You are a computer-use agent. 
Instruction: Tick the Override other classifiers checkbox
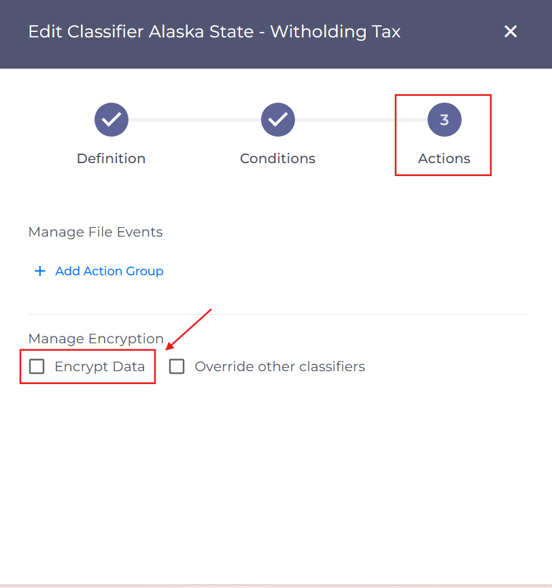point(177,366)
